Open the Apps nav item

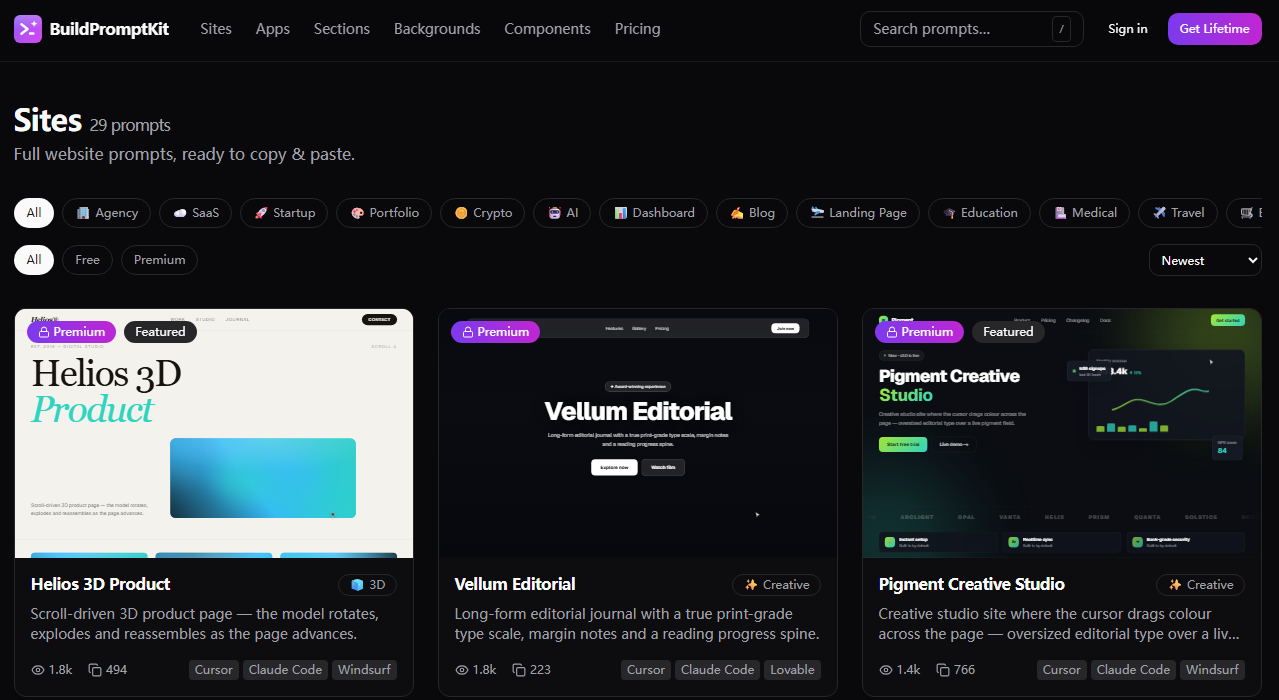[x=273, y=29]
